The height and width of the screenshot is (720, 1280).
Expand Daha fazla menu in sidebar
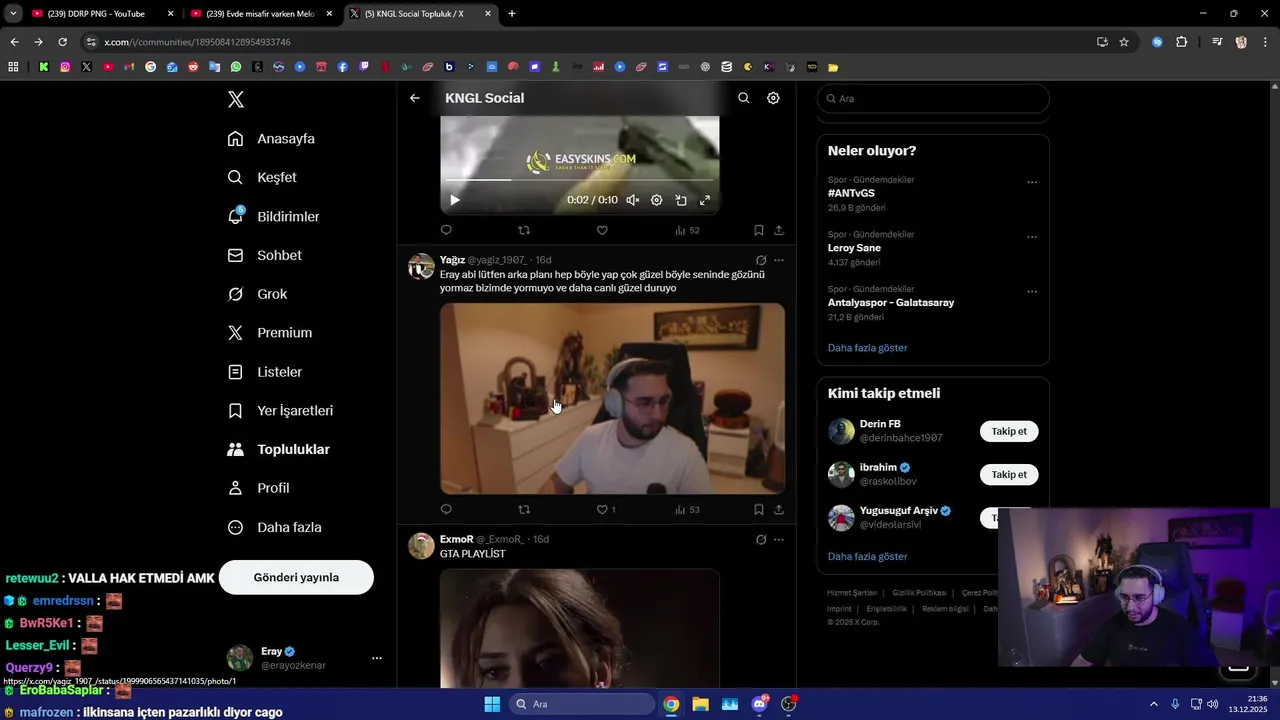click(274, 527)
